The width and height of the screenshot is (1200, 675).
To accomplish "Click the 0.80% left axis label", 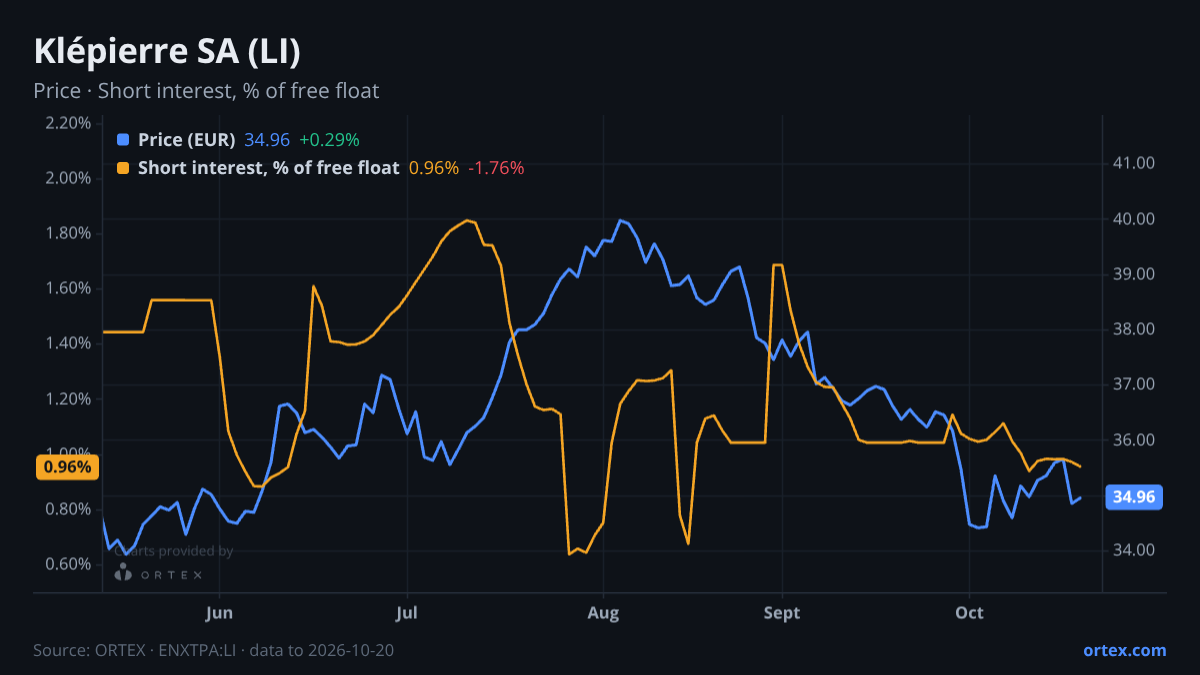I will [68, 509].
